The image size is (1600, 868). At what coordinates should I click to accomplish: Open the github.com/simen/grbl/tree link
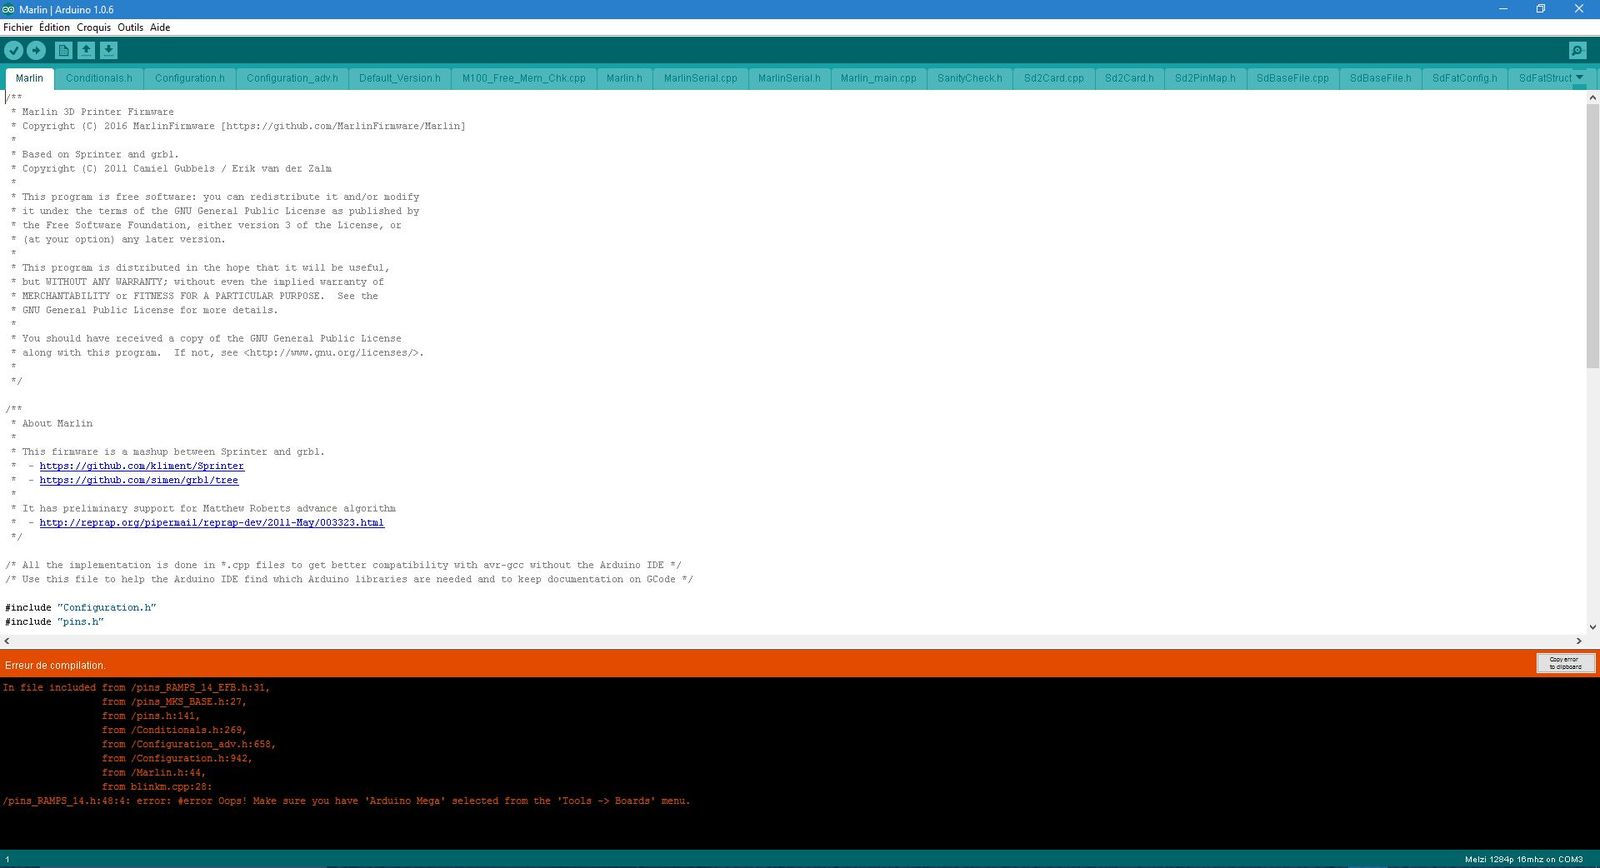(x=139, y=480)
